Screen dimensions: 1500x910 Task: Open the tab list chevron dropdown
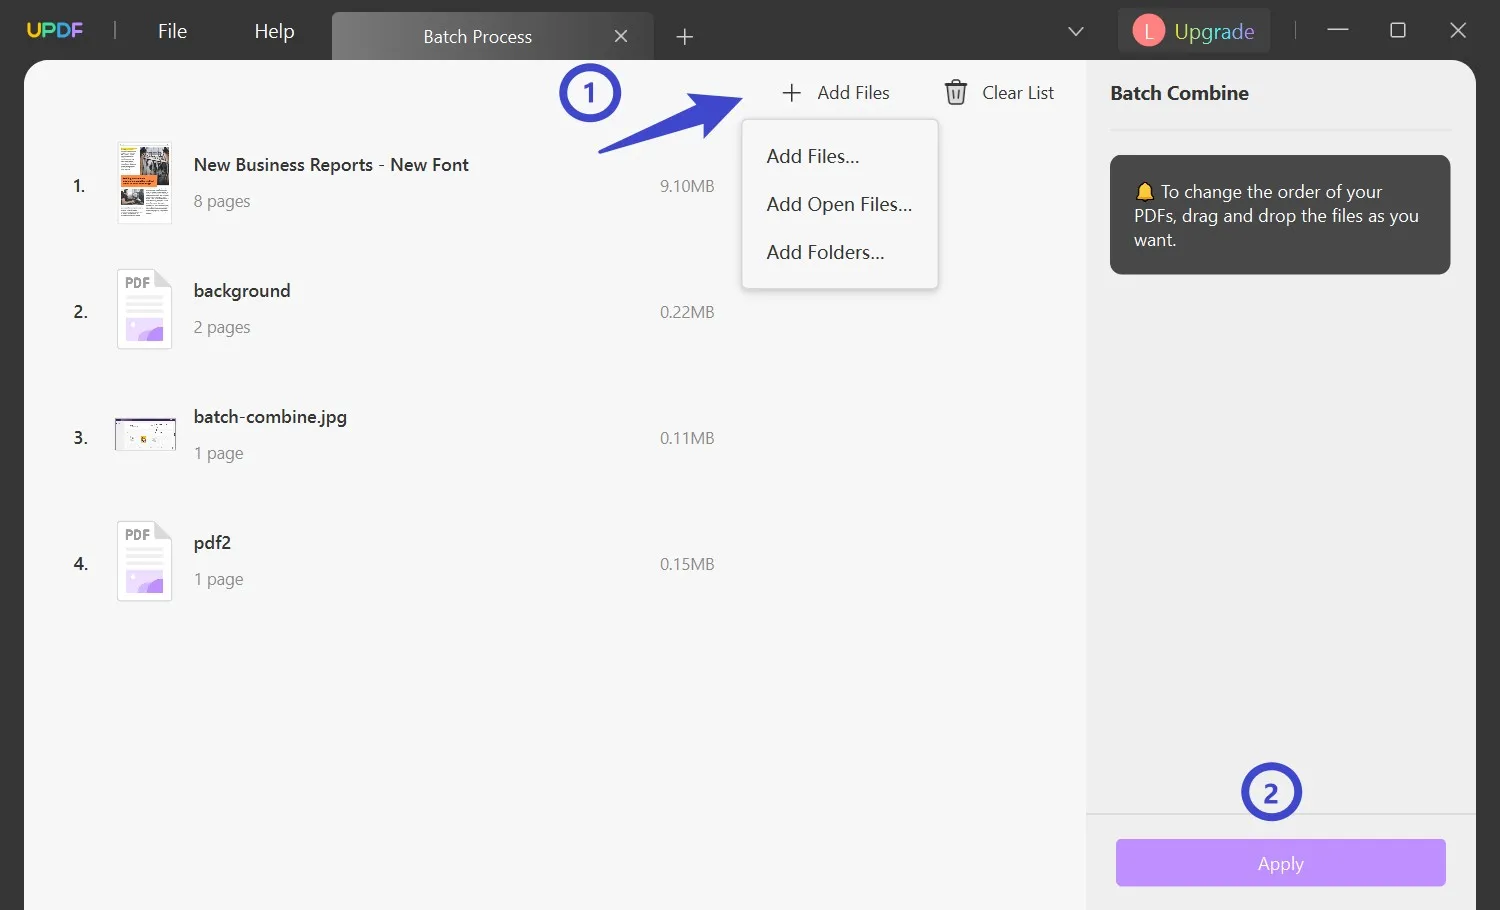(x=1075, y=31)
